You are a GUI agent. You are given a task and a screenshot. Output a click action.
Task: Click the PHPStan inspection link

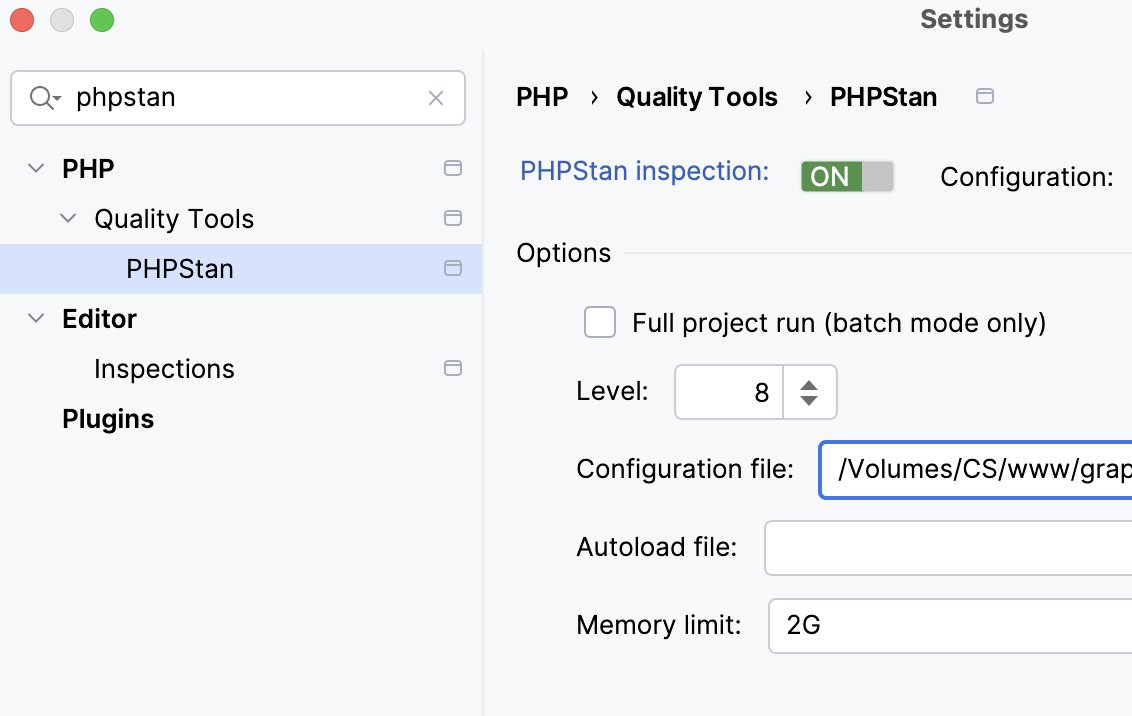(645, 171)
